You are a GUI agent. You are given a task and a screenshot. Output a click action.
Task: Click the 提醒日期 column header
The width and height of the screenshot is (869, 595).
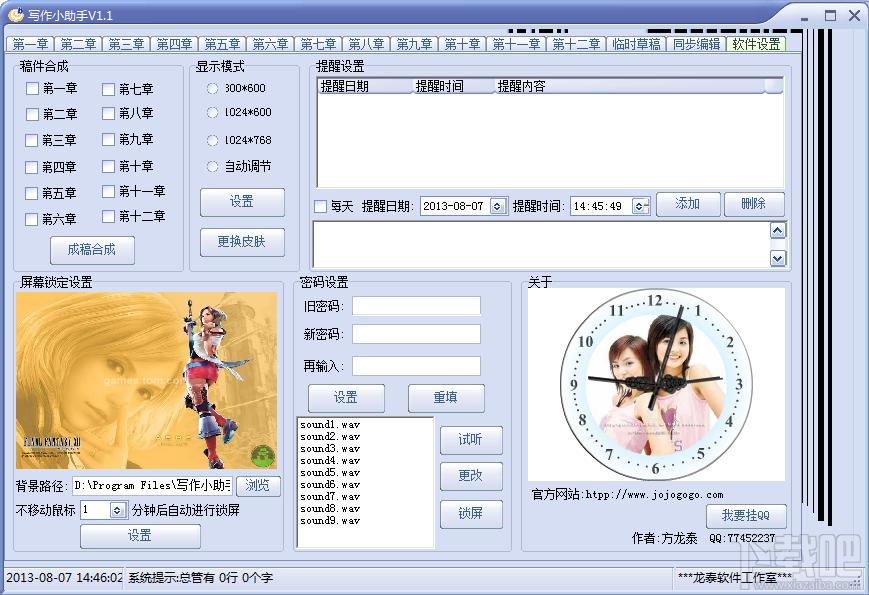pos(365,86)
